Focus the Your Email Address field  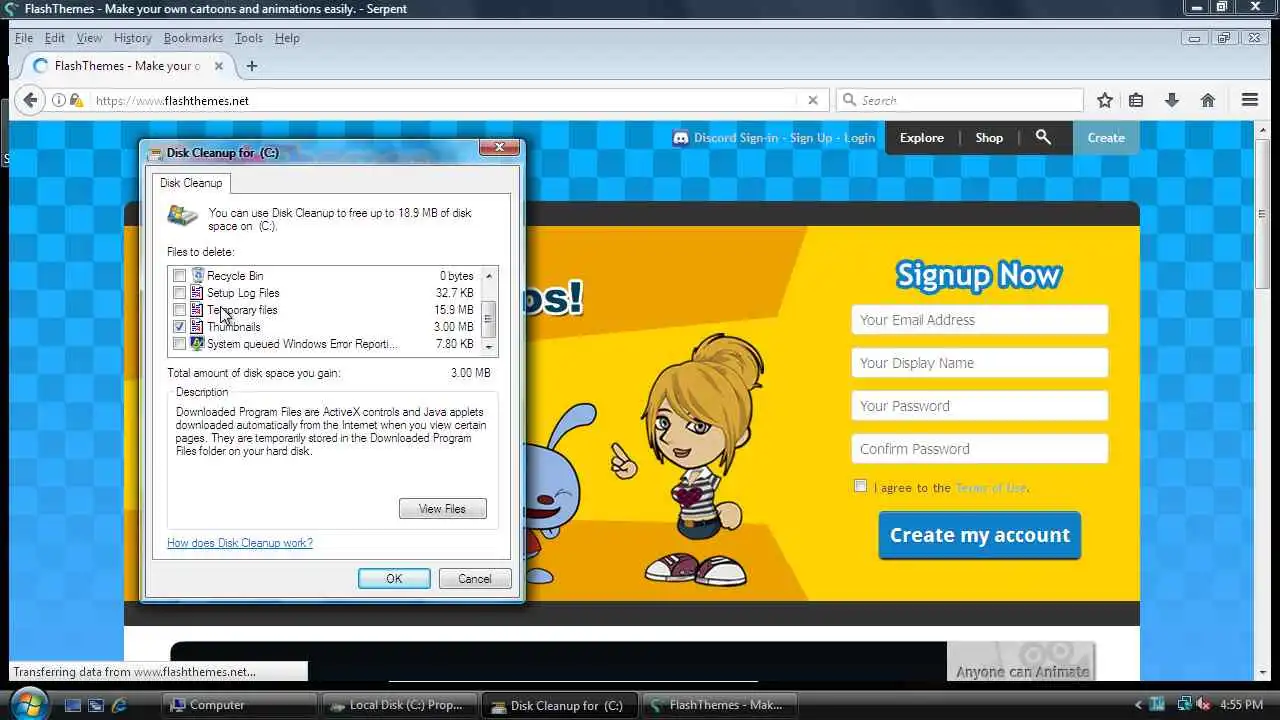pos(980,320)
